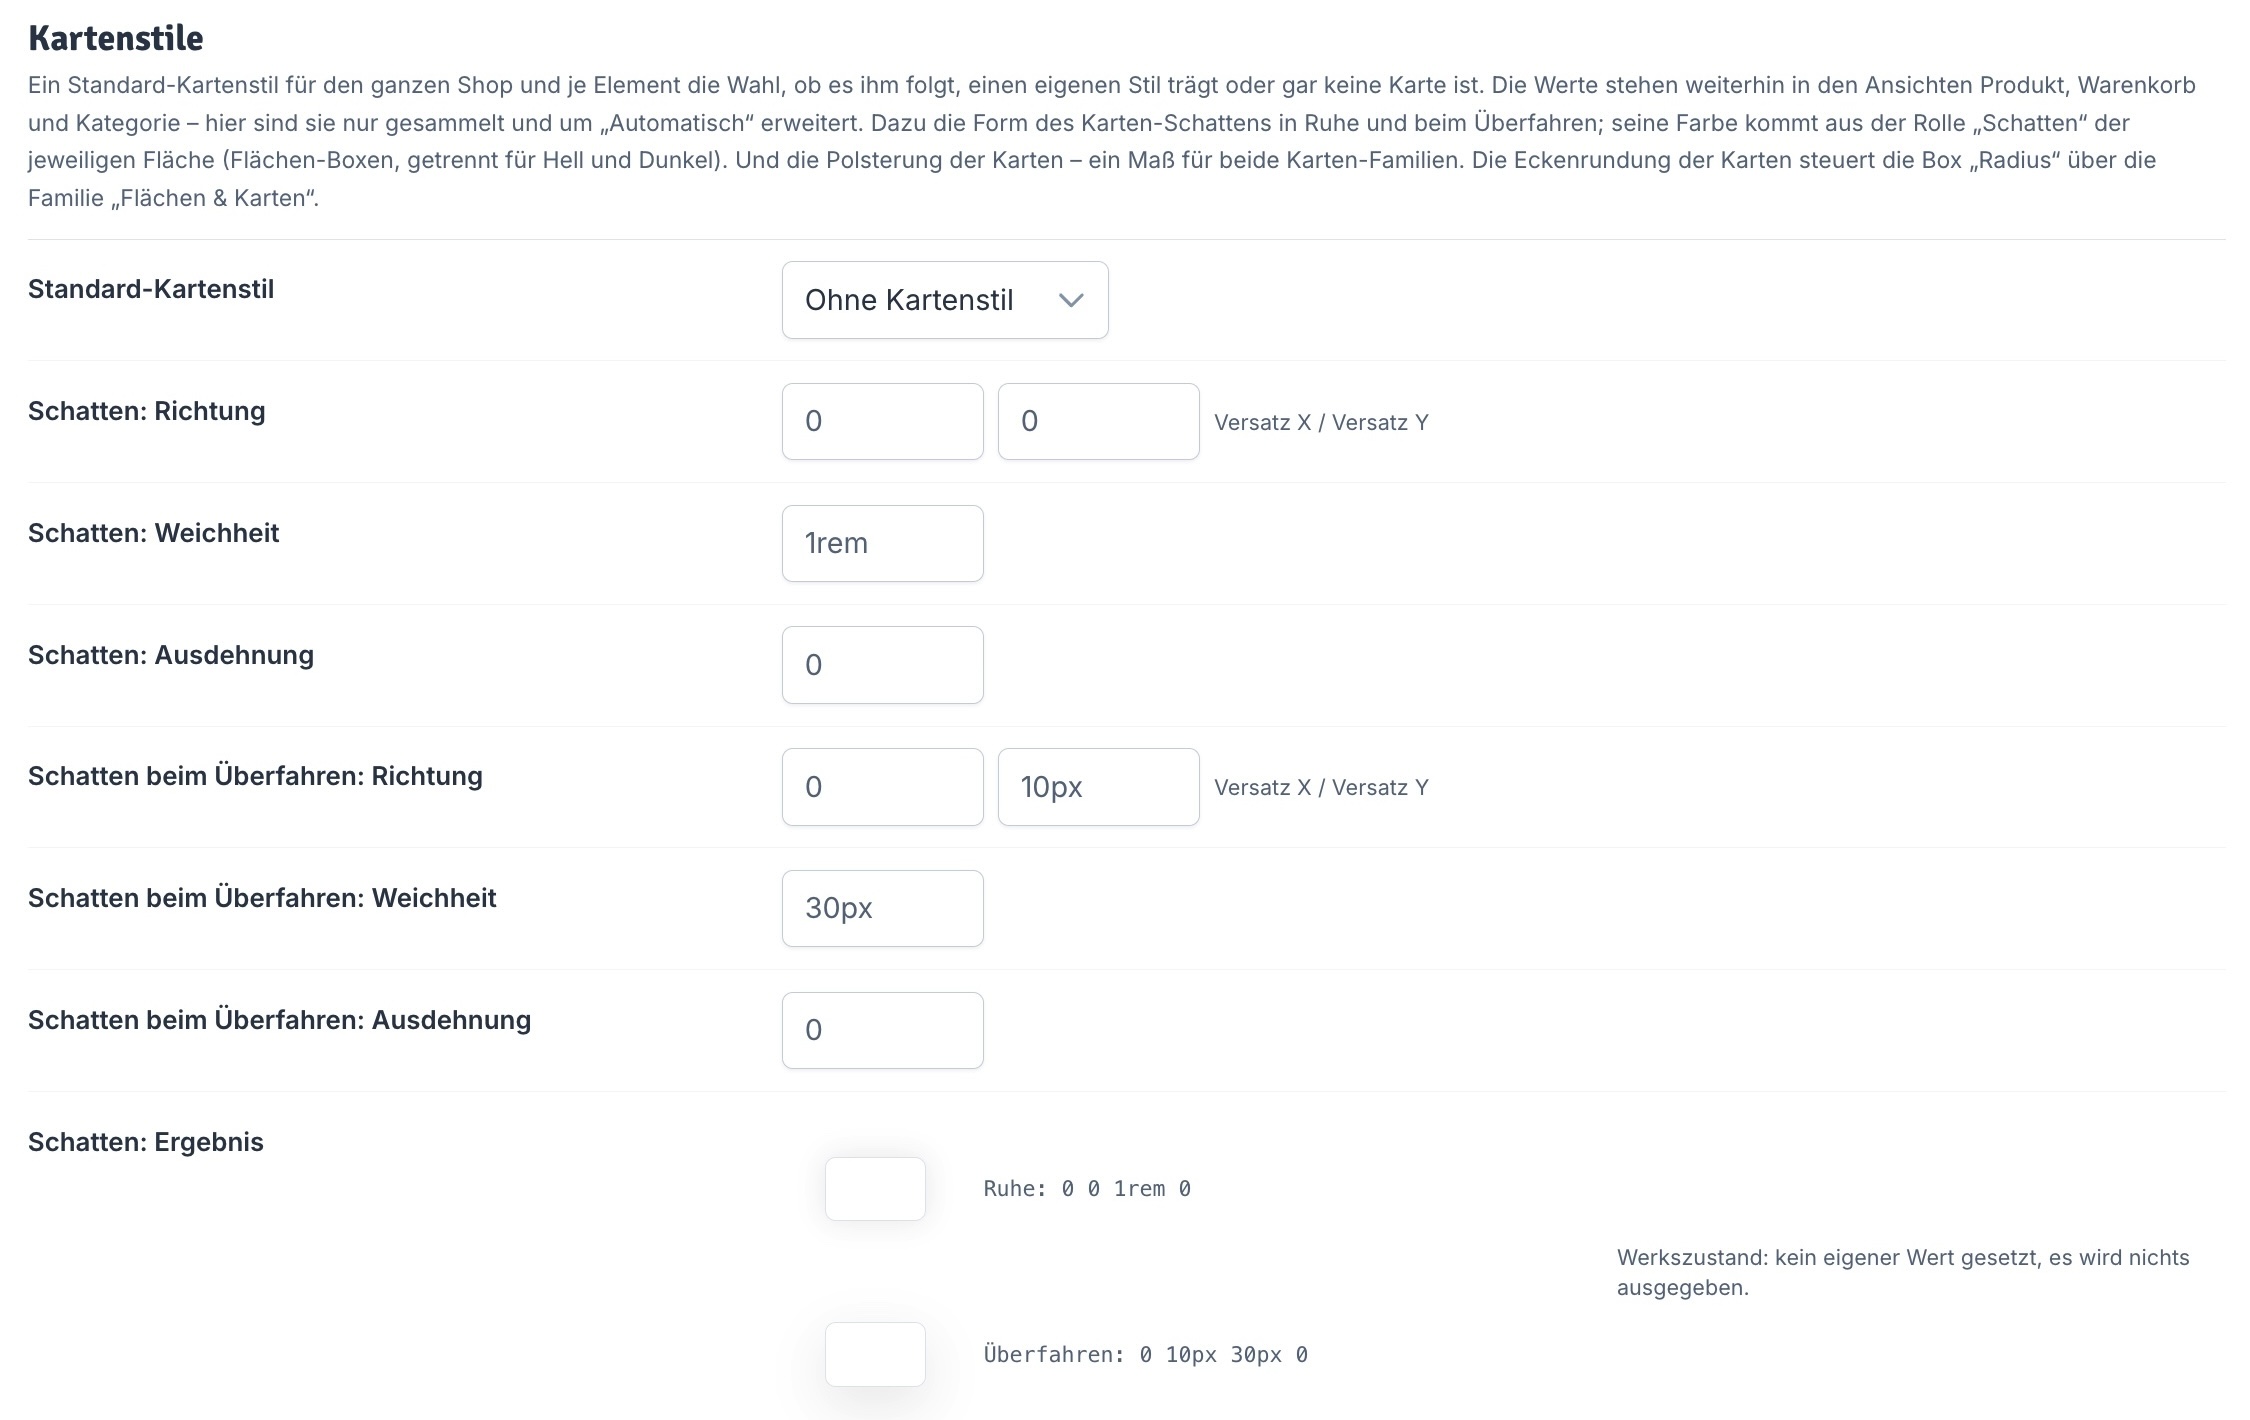Click the Überfahren shadow preview box
The image size is (2250, 1420).
click(875, 1354)
